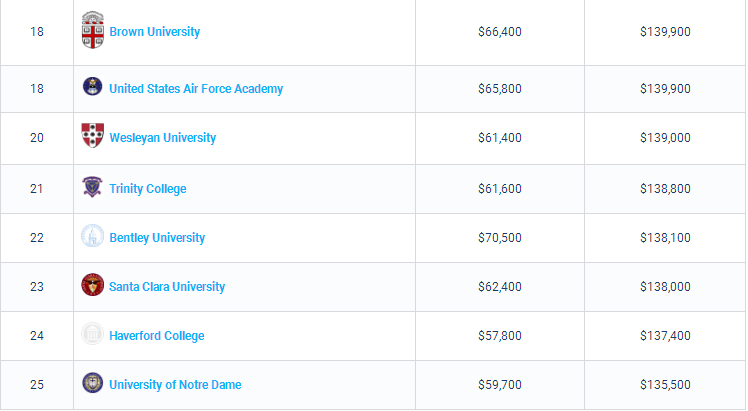Visit the Haverford College link
This screenshot has width=748, height=411.
click(x=157, y=336)
